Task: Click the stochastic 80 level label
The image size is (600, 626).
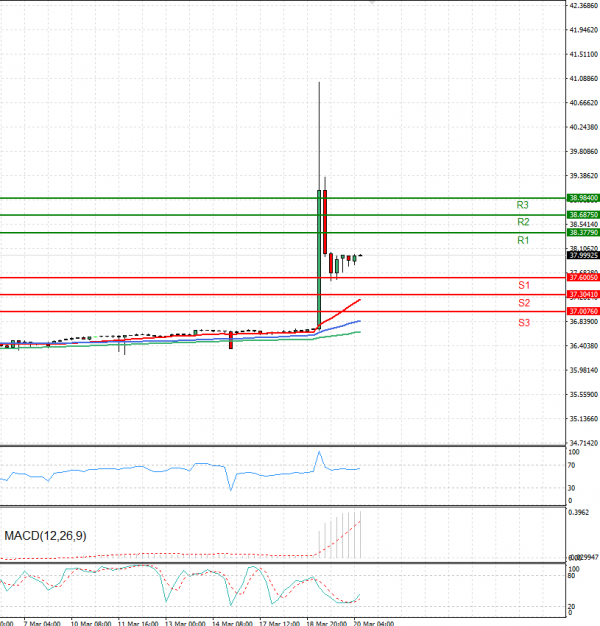Action: click(571, 575)
